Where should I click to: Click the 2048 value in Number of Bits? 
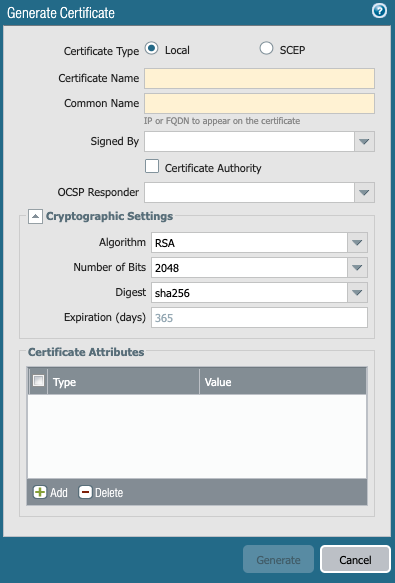click(x=167, y=268)
